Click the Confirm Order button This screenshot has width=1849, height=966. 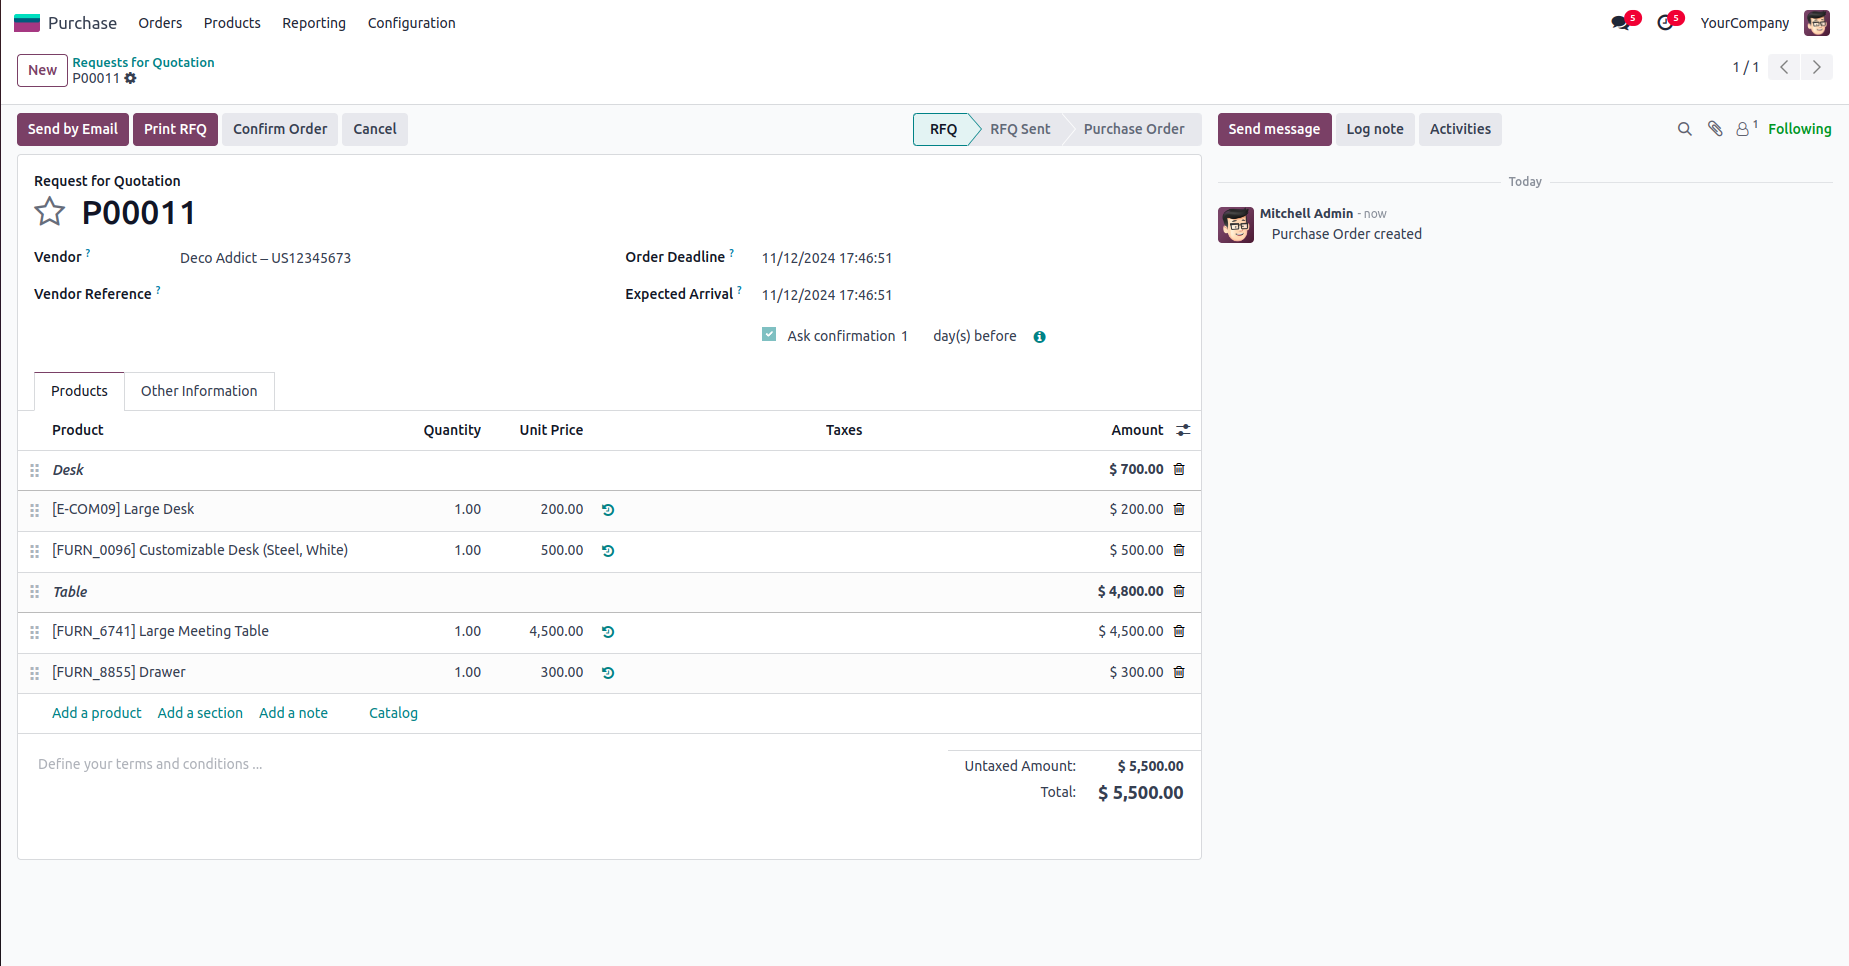tap(280, 129)
